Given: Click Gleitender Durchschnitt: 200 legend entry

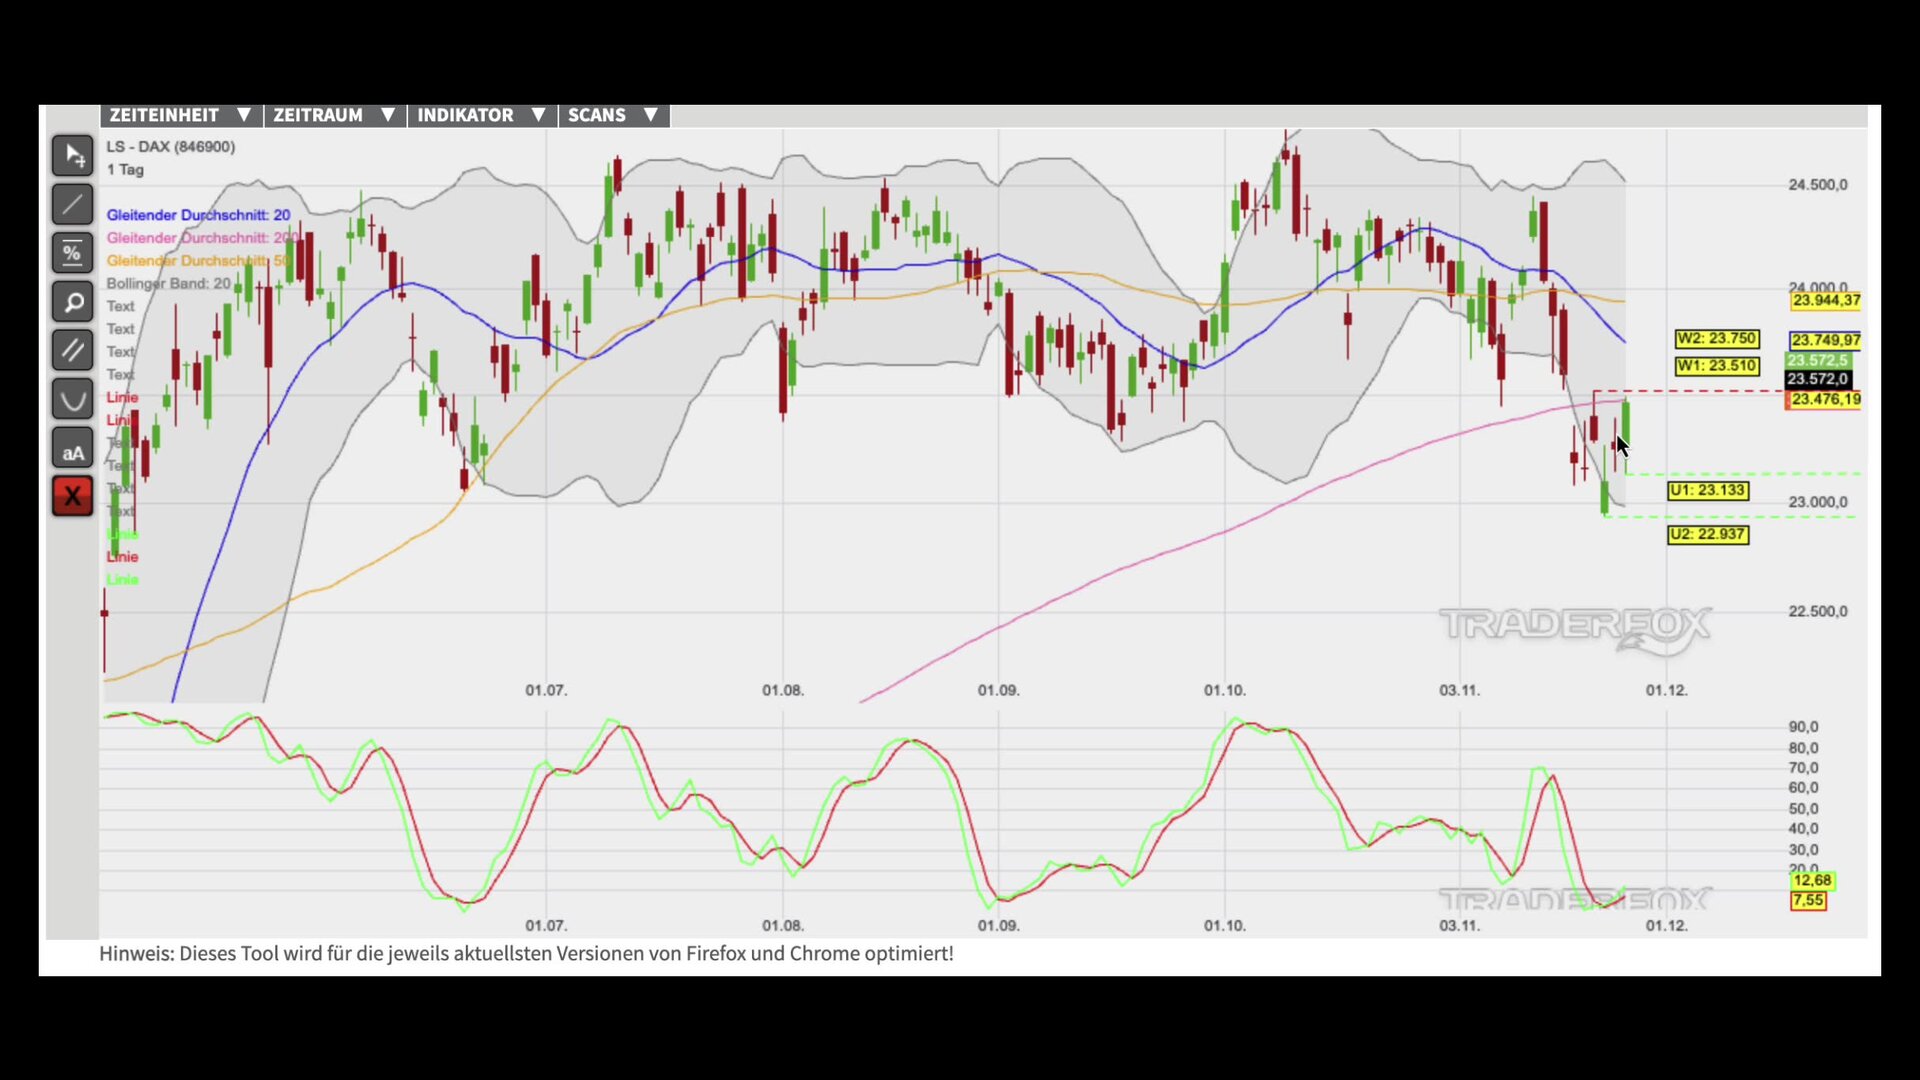Looking at the screenshot, I should [200, 238].
